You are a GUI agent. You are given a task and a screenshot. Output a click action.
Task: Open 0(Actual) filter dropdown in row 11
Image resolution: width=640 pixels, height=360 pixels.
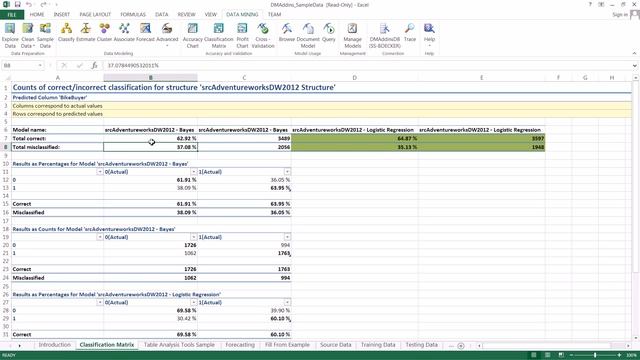click(193, 172)
